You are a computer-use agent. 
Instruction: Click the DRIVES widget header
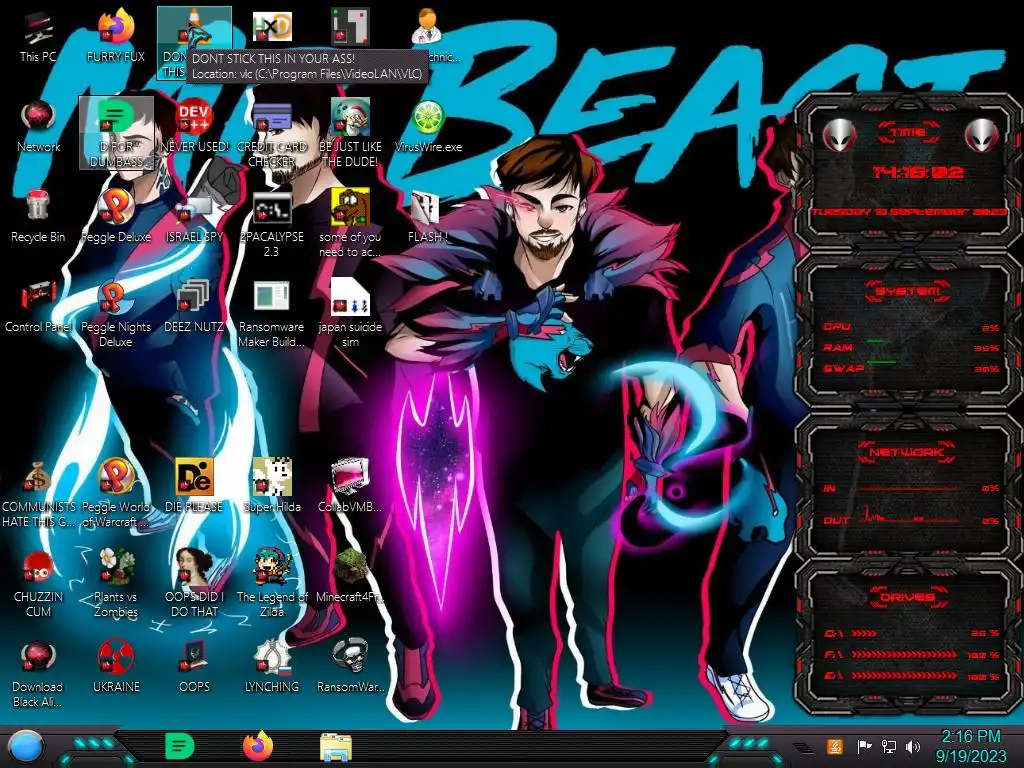pos(908,597)
